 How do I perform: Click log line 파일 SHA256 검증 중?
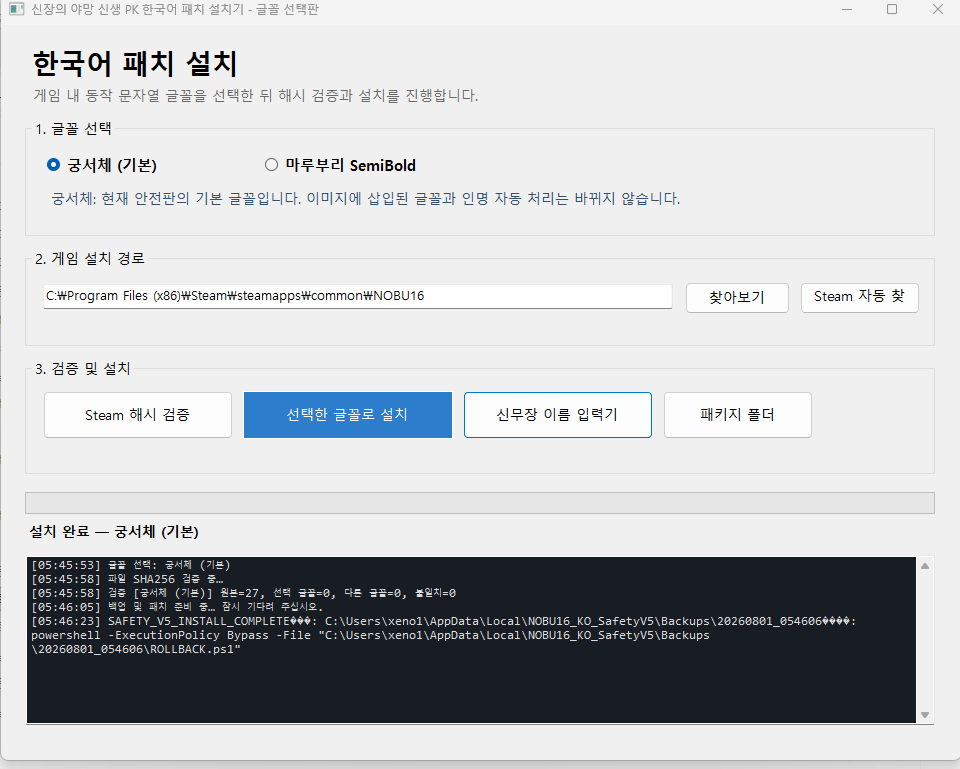click(127, 579)
